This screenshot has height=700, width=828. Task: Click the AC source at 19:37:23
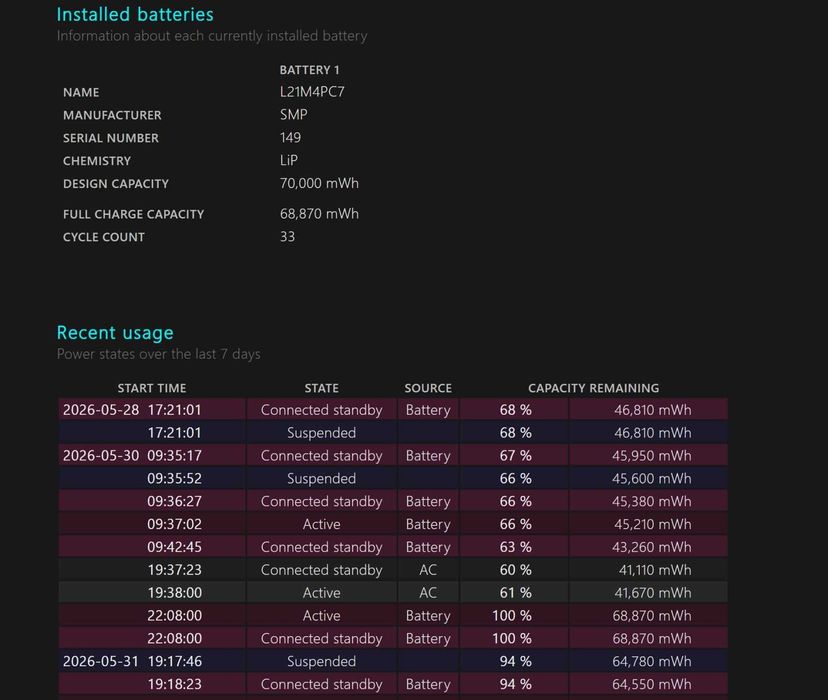[x=428, y=570]
